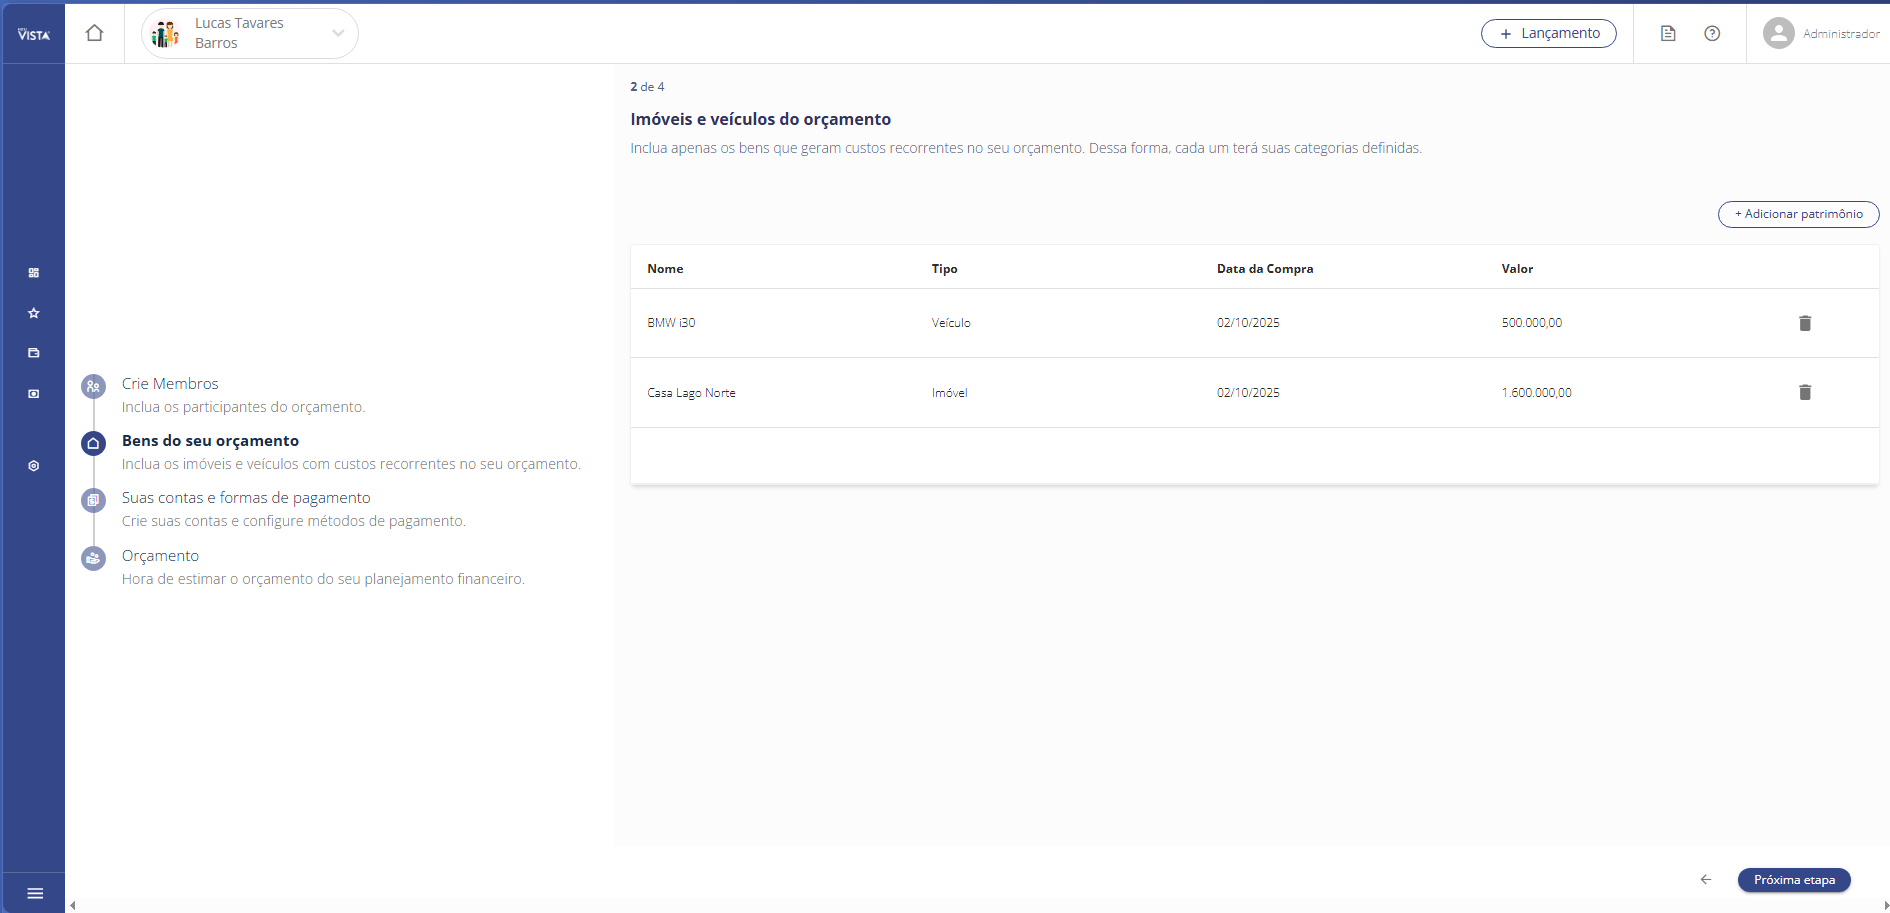Viewport: 1890px width, 913px height.
Task: Open settings hexagon icon in sidebar
Action: [x=34, y=466]
